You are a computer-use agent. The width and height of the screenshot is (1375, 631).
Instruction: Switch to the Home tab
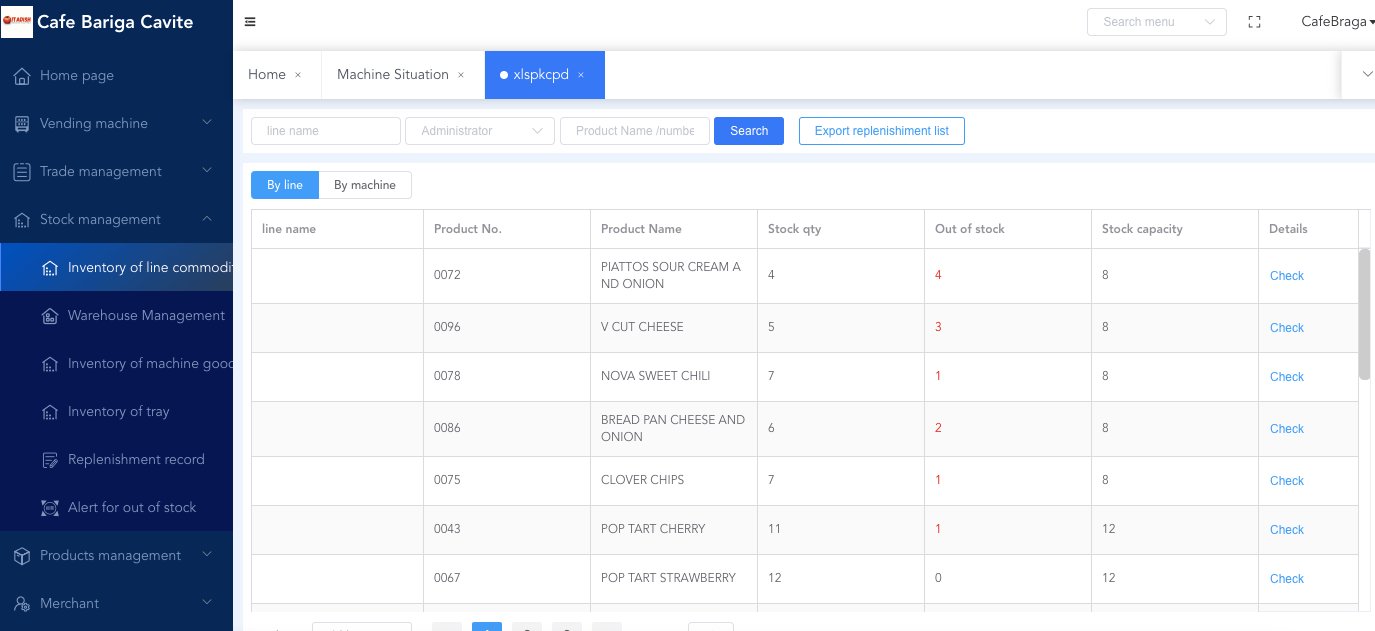[x=267, y=75]
